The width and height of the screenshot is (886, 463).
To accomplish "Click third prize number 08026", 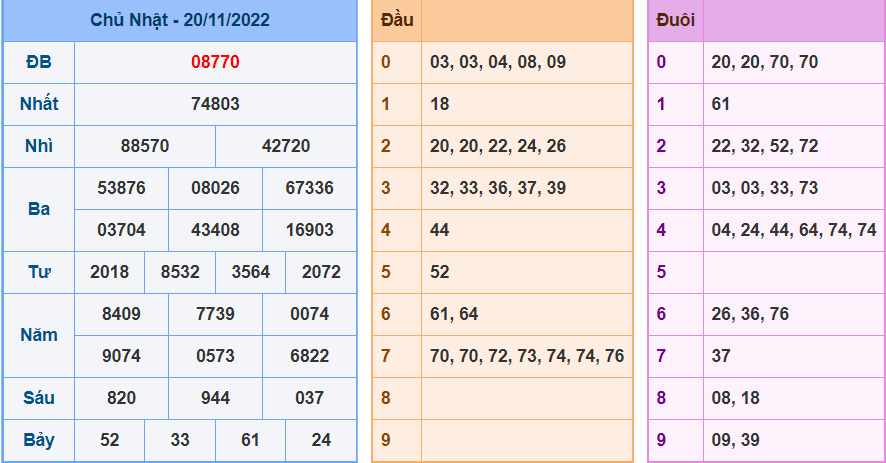I will point(215,188).
